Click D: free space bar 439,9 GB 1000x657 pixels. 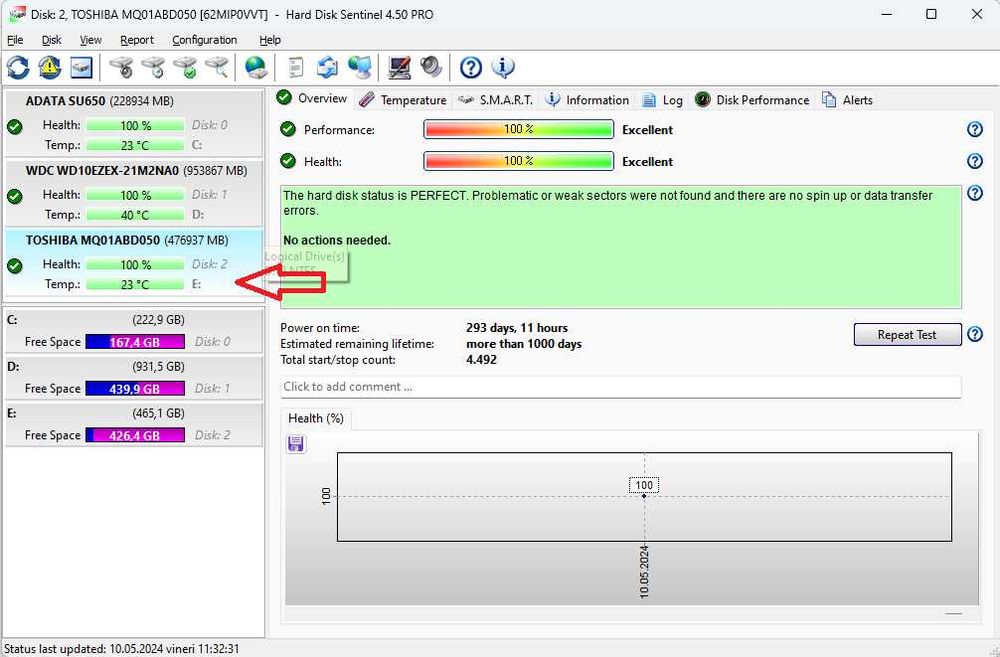pyautogui.click(x=135, y=388)
